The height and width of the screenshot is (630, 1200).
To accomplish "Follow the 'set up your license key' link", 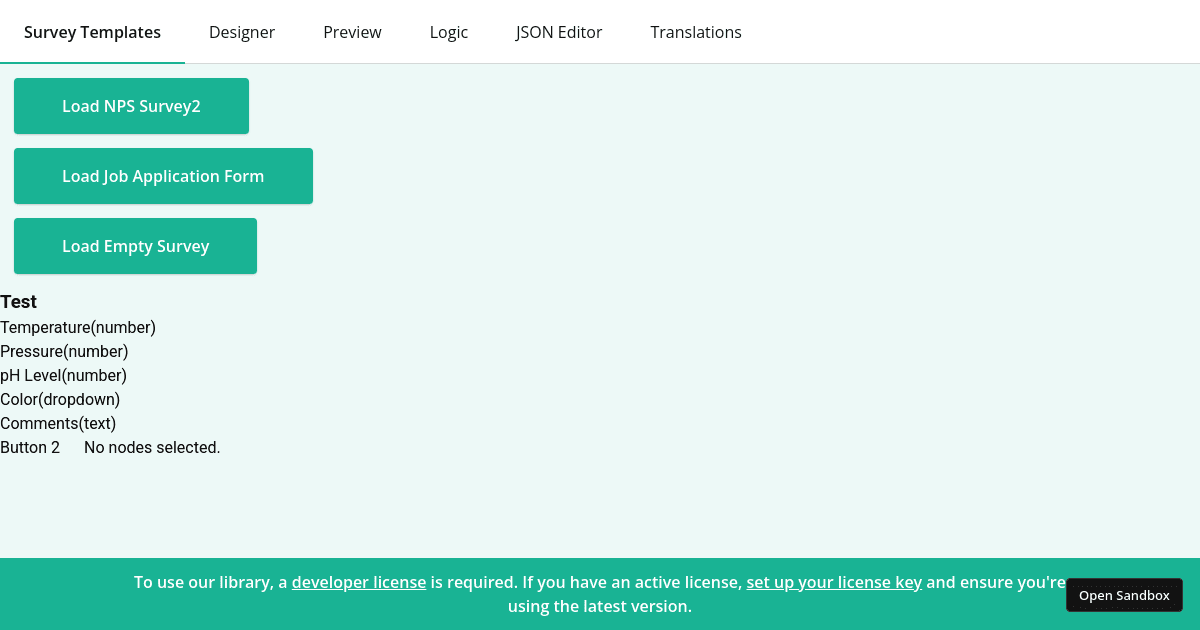I will (834, 582).
